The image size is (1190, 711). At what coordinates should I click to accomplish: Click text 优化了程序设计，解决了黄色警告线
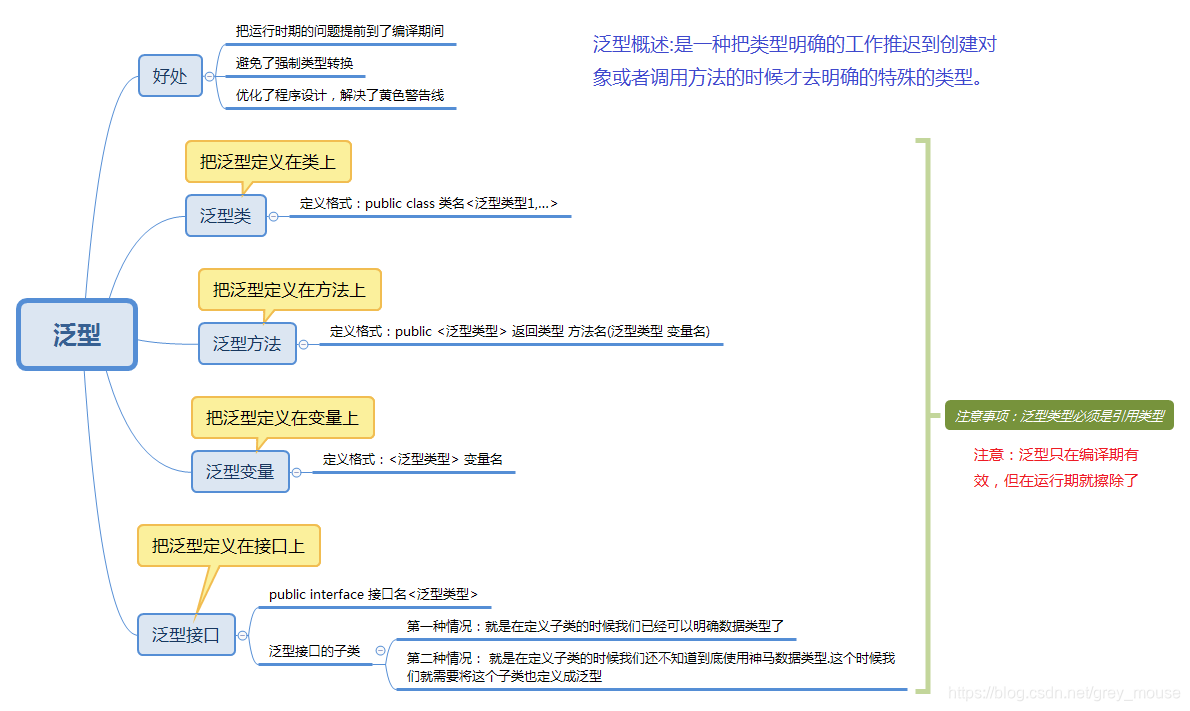click(339, 95)
